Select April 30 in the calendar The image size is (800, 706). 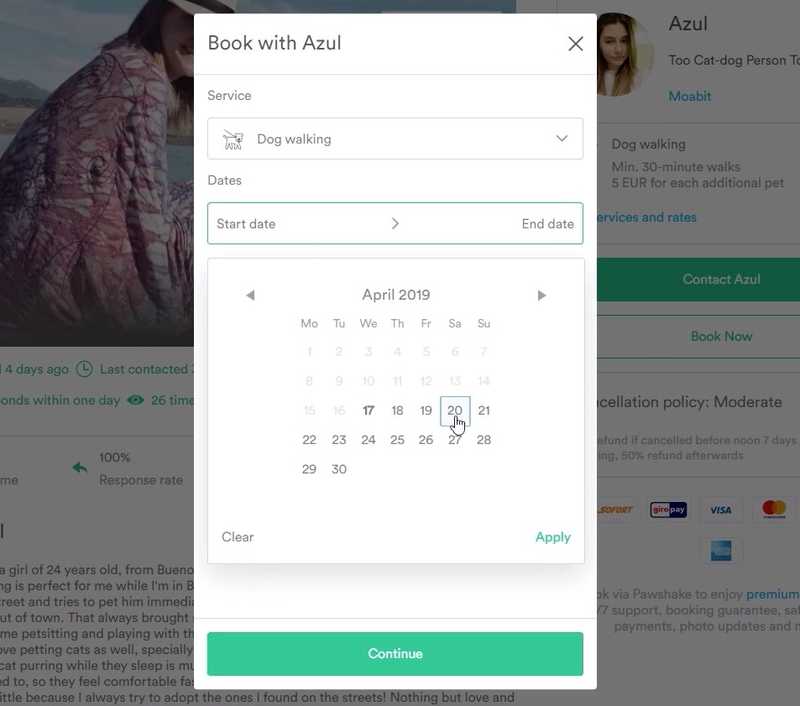click(339, 469)
